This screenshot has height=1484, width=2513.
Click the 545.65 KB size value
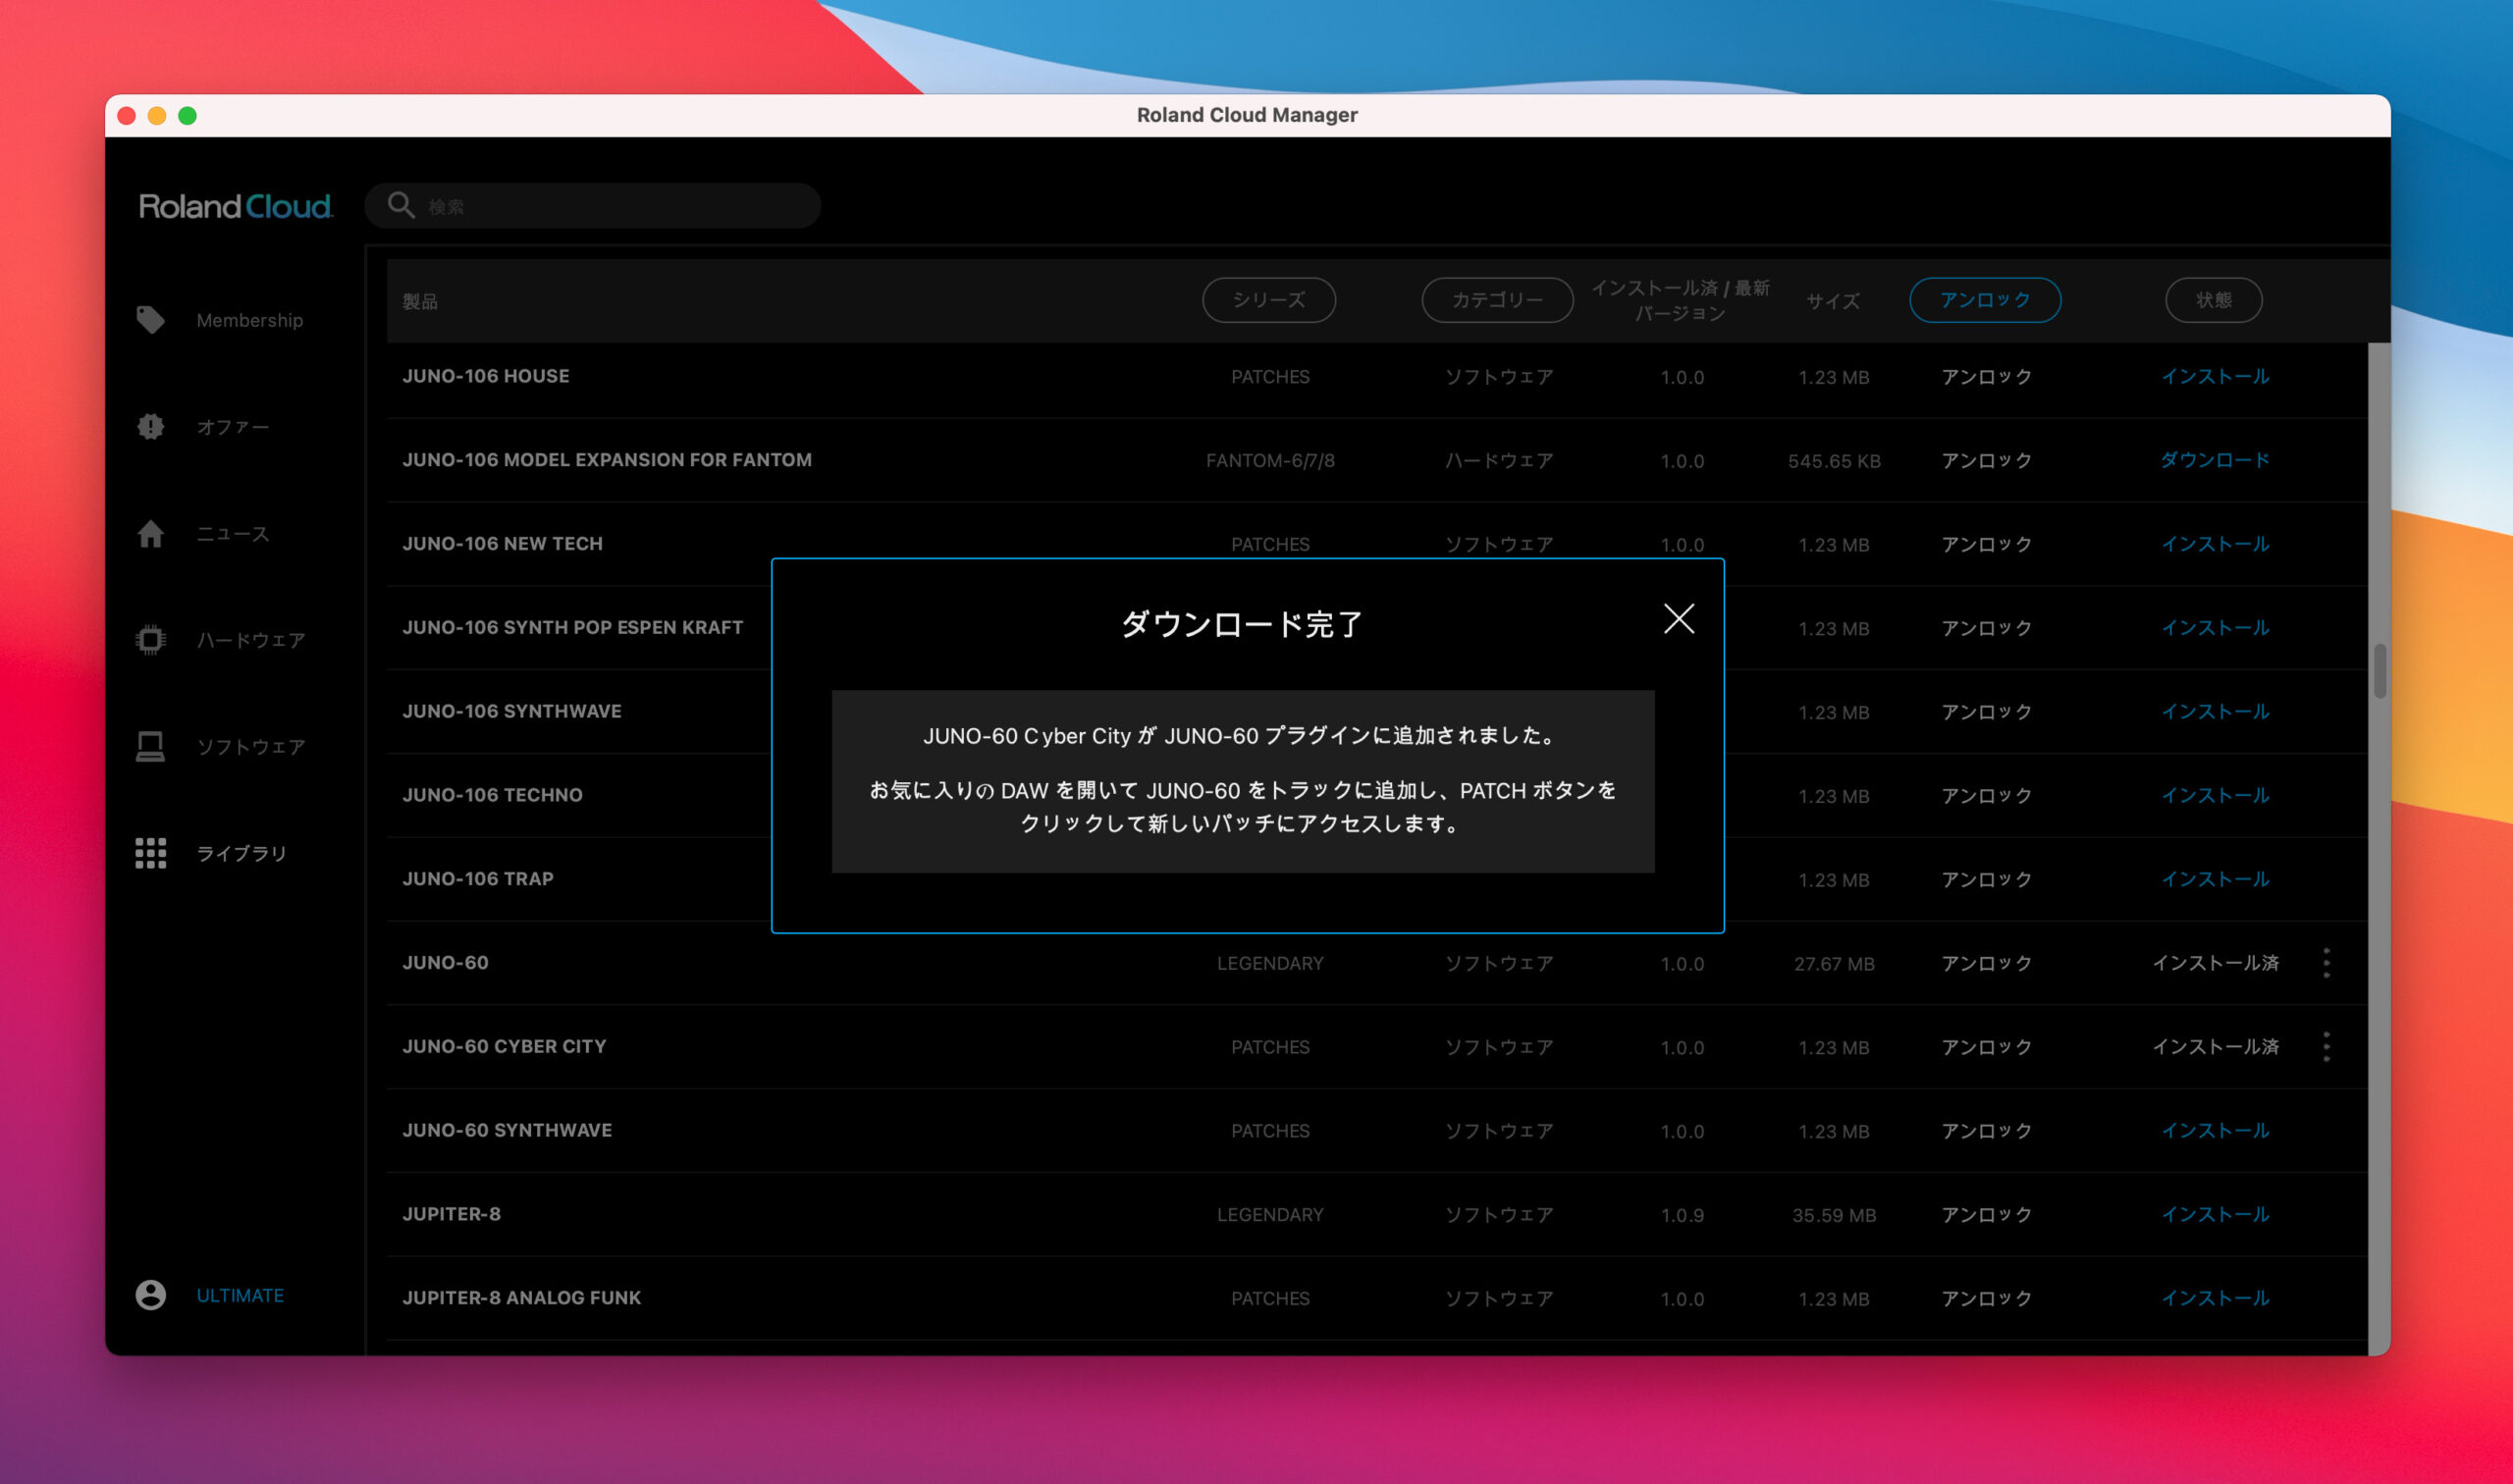1834,461
